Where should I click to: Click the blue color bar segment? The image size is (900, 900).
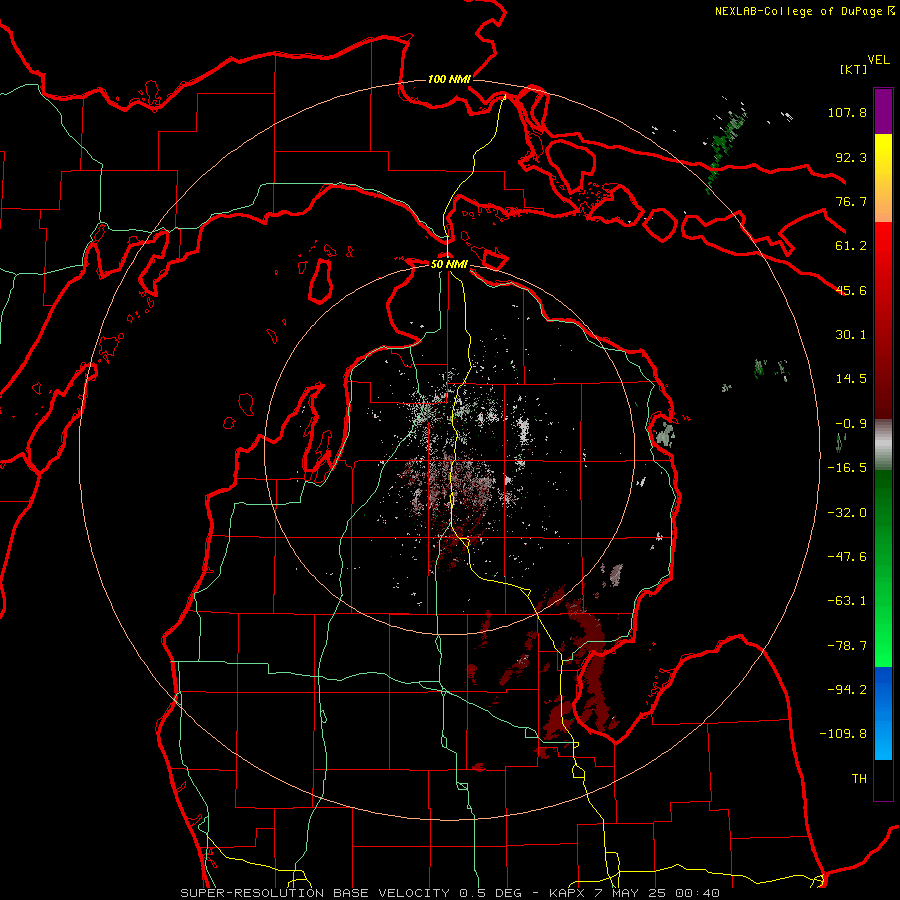pos(883,713)
